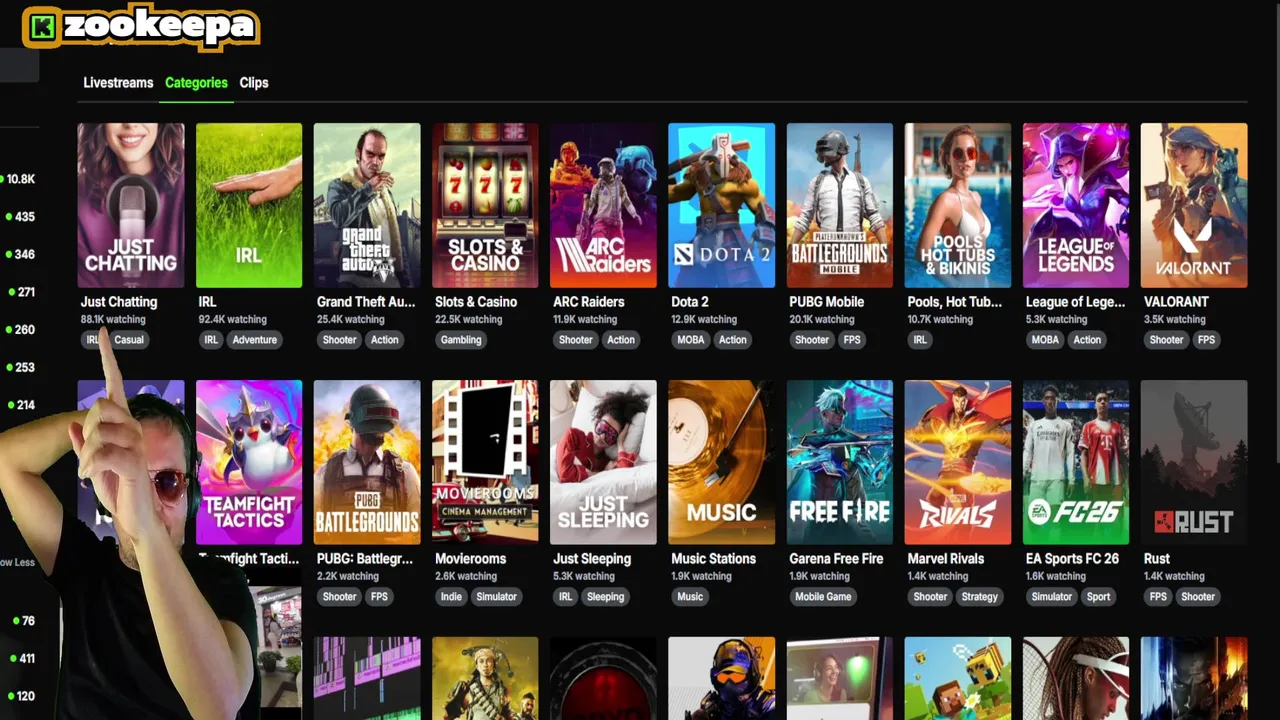
Task: Open the Movierooms Cinema Management cover
Action: pyautogui.click(x=485, y=462)
